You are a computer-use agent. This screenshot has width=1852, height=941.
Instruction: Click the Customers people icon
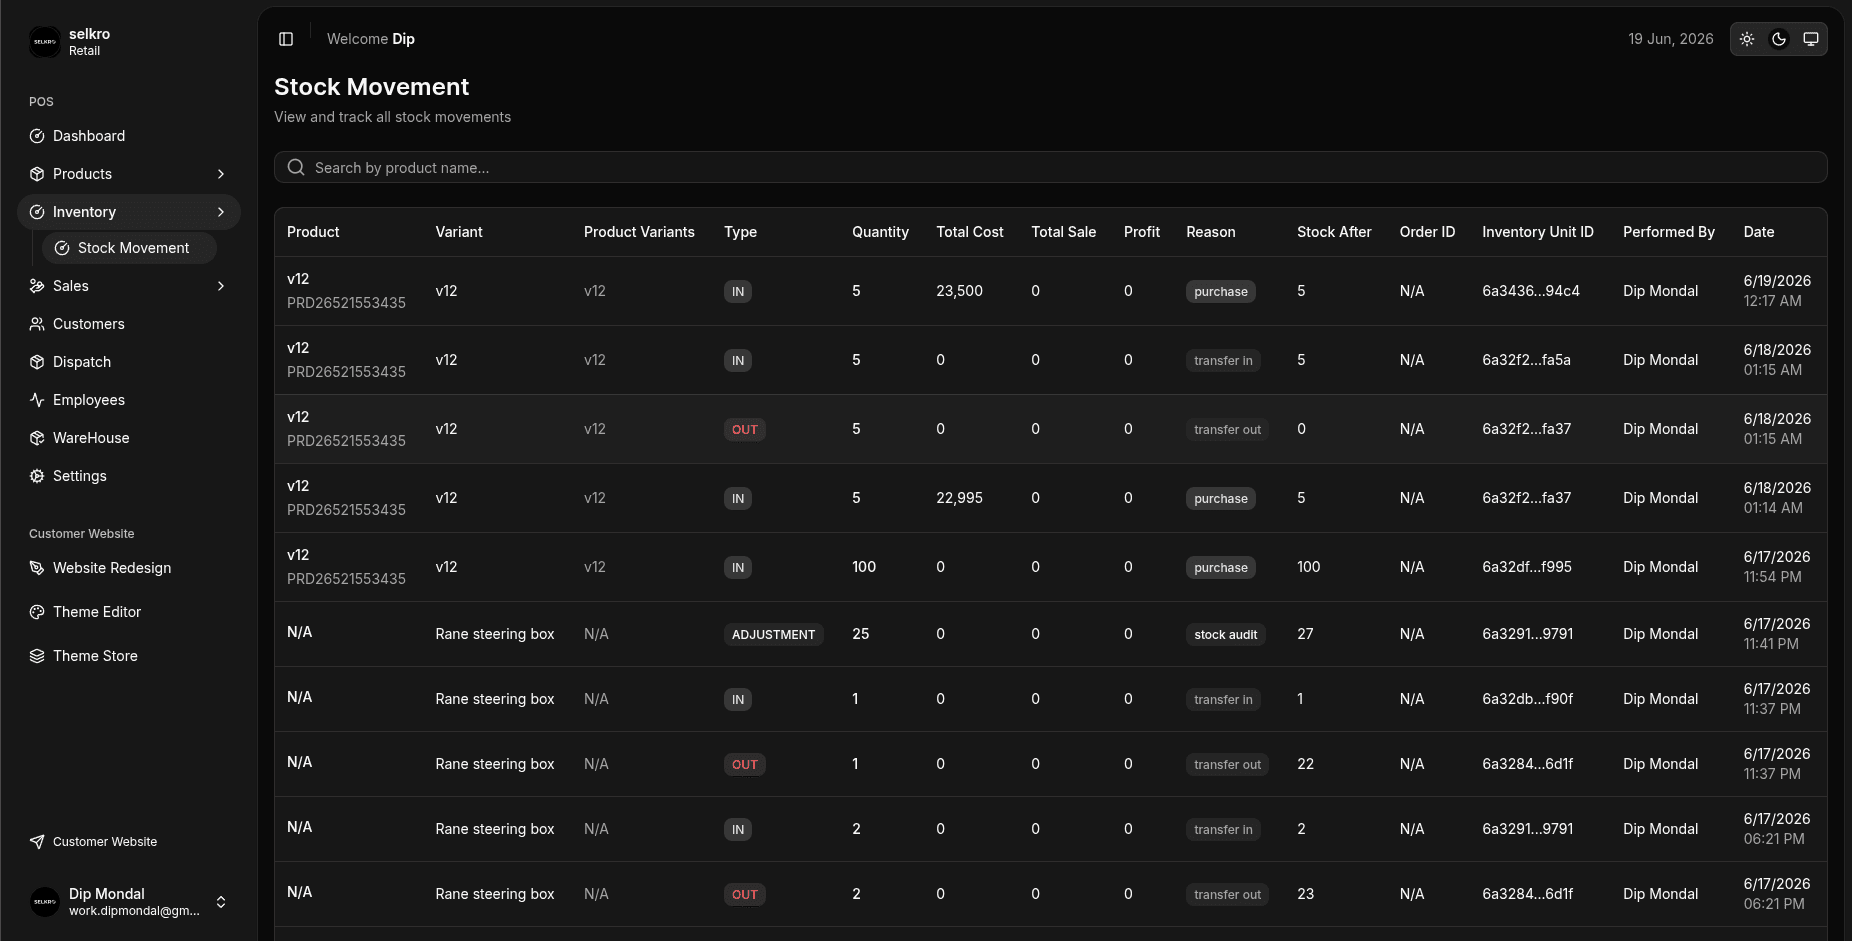(37, 324)
